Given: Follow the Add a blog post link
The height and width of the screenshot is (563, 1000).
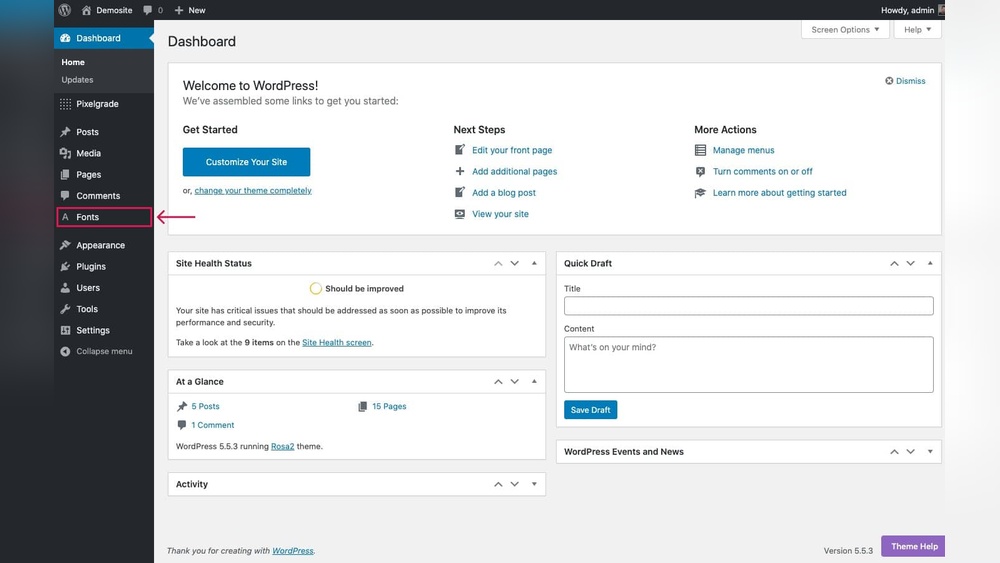Looking at the screenshot, I should (504, 193).
